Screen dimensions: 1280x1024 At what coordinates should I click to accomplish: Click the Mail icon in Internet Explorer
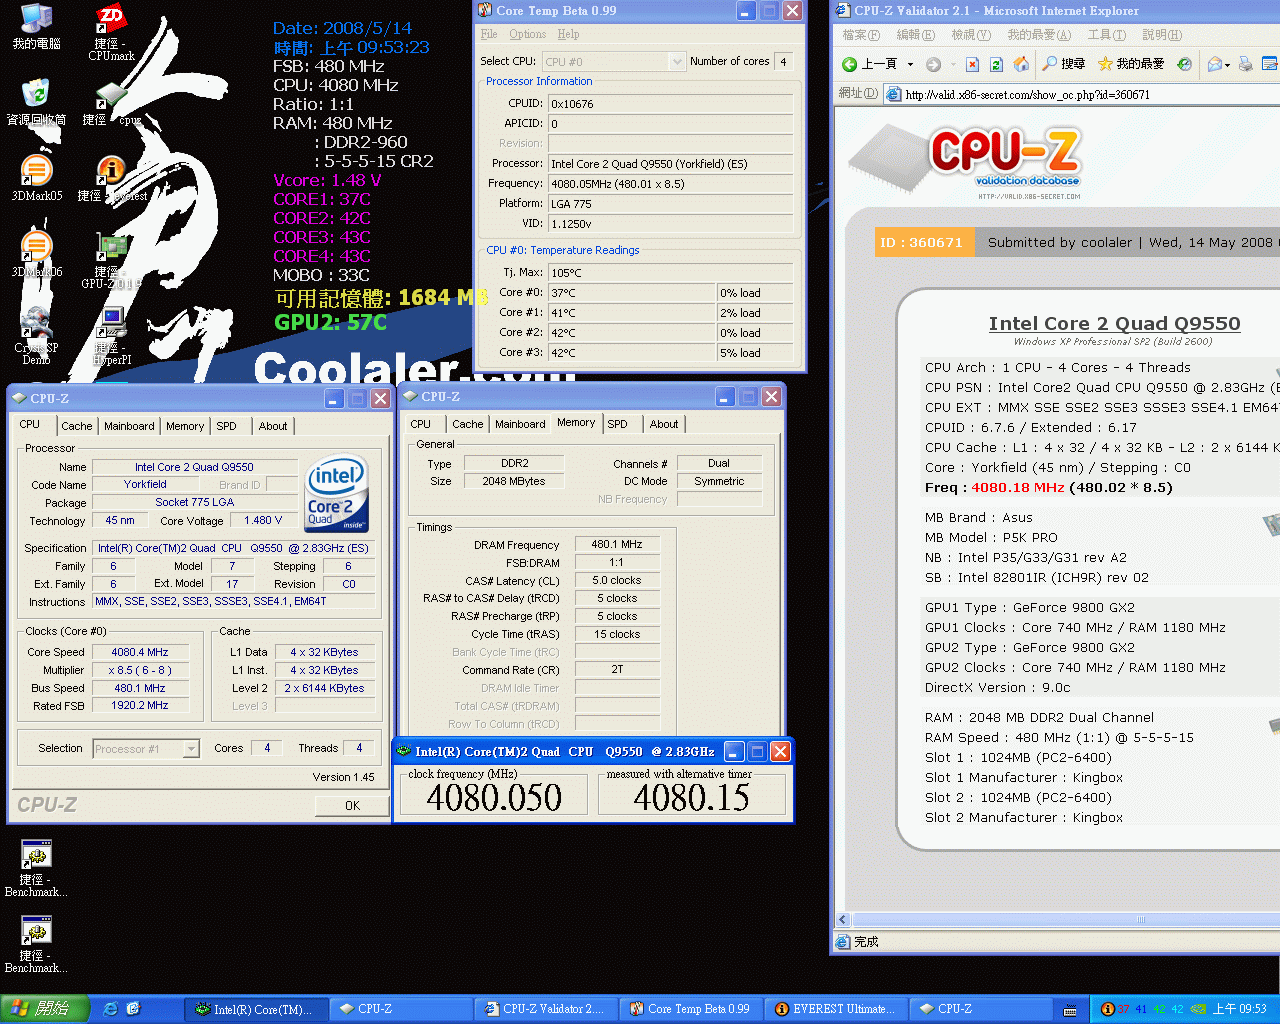[1214, 64]
